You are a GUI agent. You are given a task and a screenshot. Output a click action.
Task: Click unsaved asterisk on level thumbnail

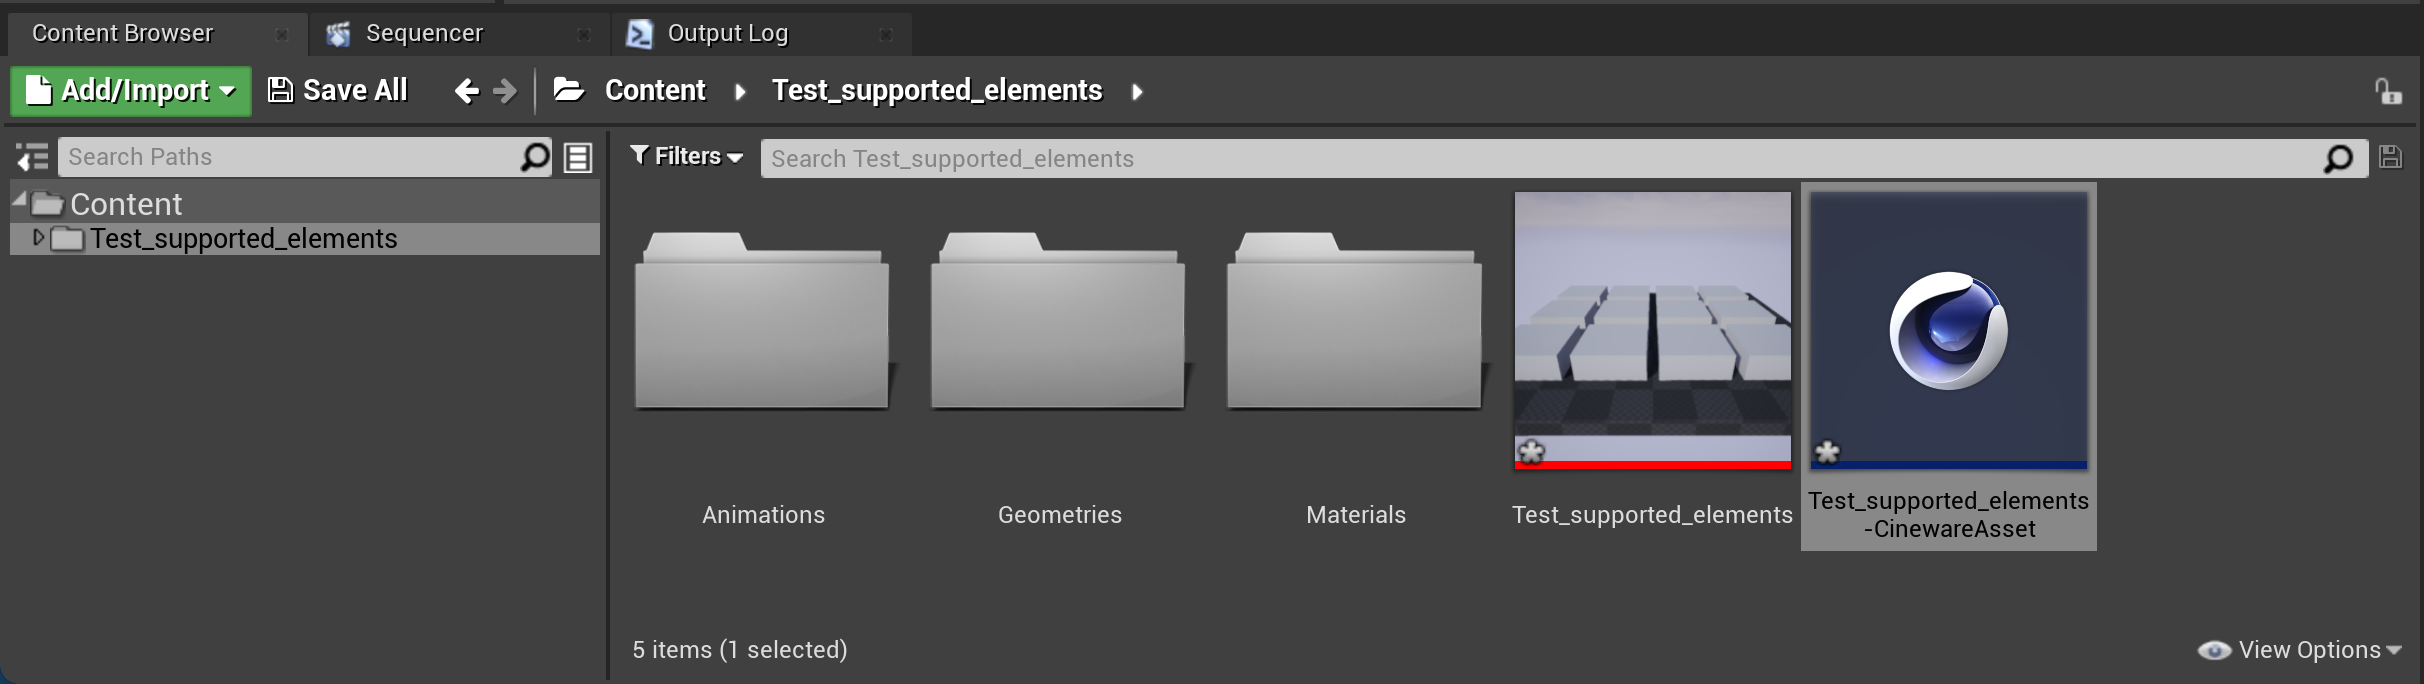click(x=1531, y=451)
